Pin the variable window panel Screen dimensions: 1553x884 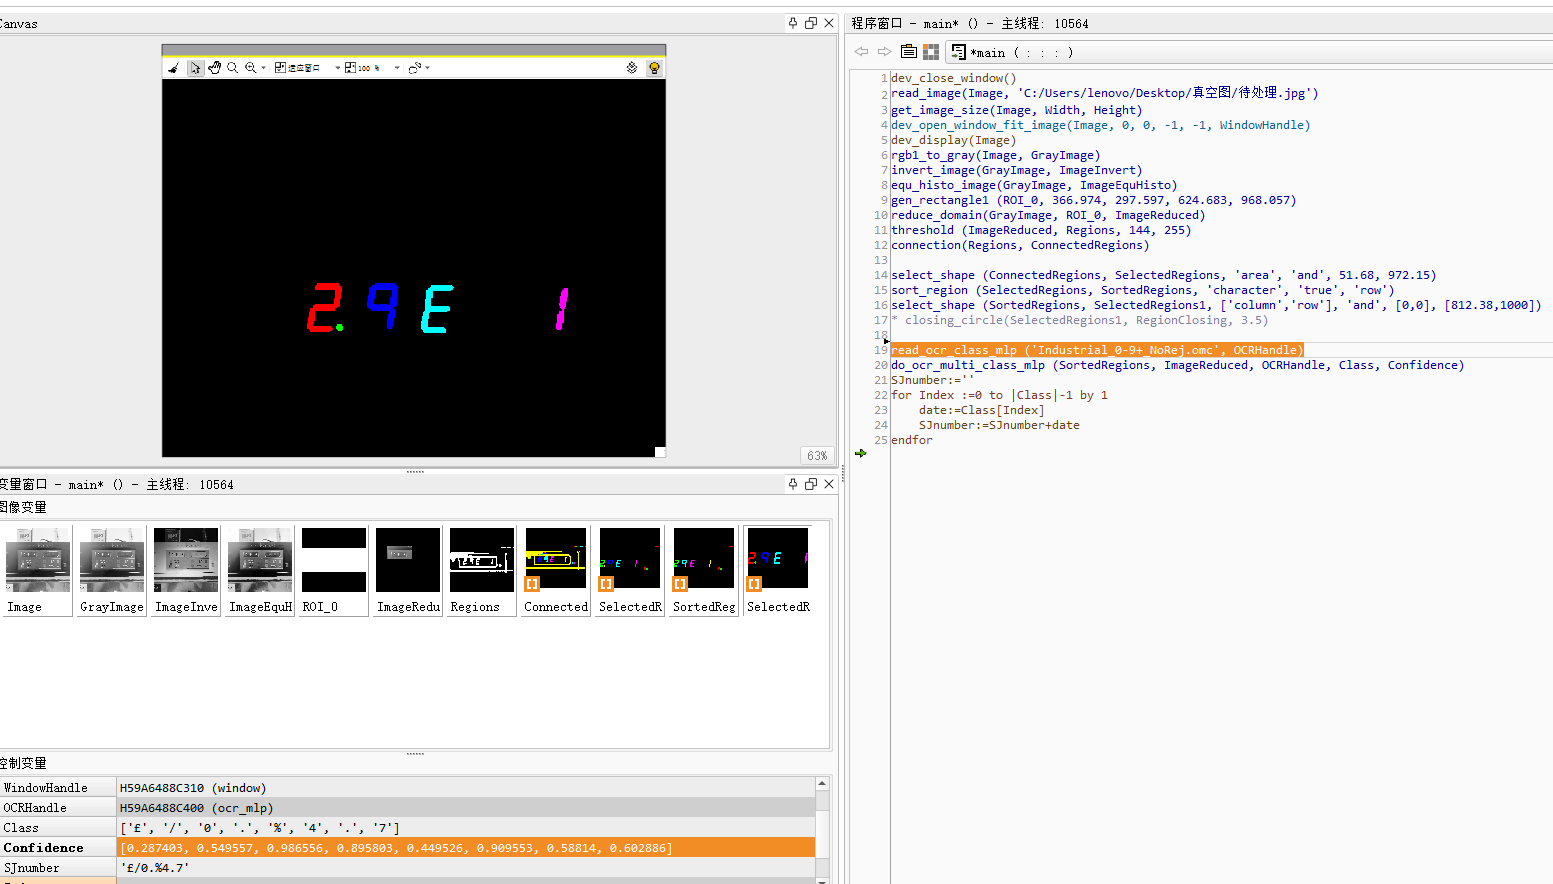[x=793, y=484]
